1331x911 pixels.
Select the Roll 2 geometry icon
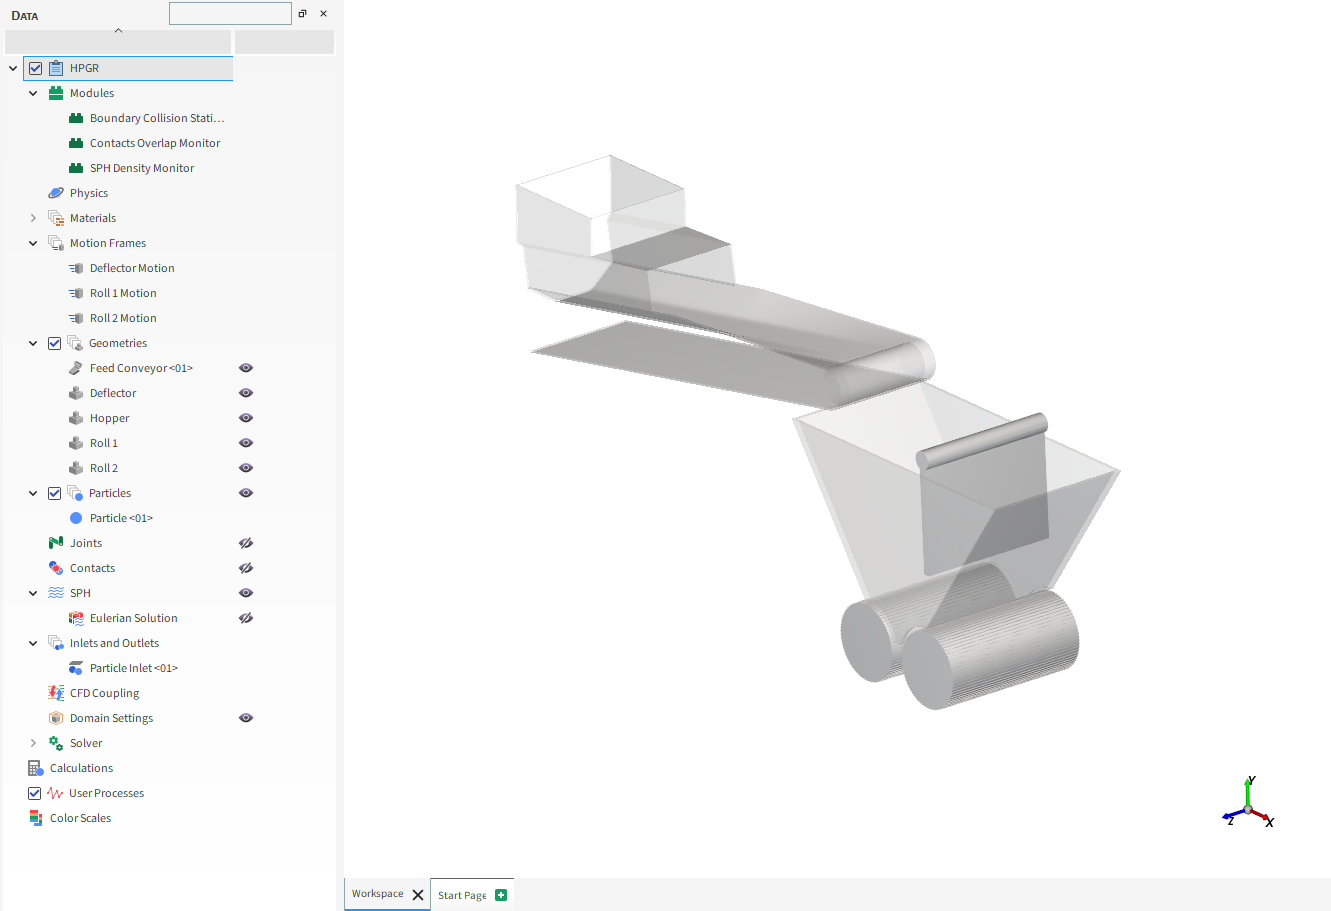(x=76, y=468)
